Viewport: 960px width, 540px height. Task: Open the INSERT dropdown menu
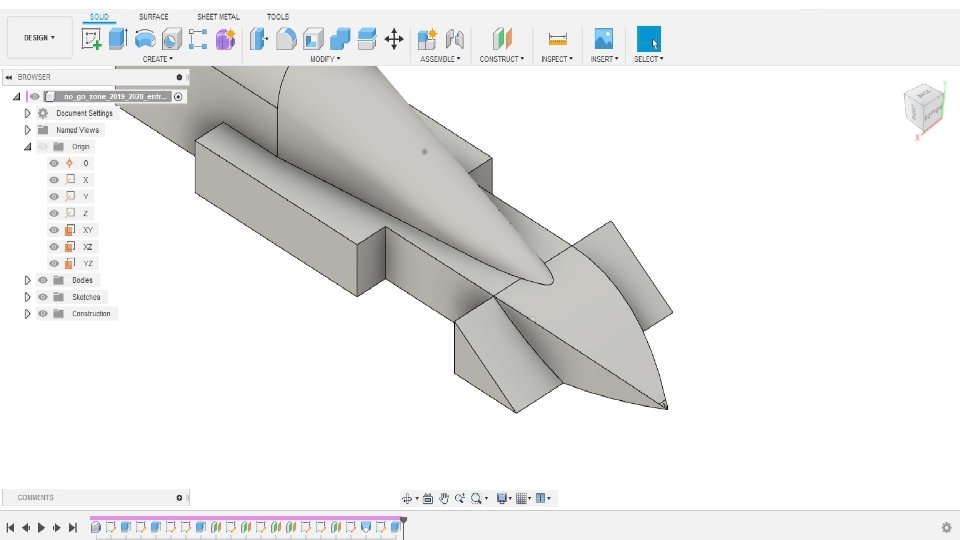click(604, 59)
